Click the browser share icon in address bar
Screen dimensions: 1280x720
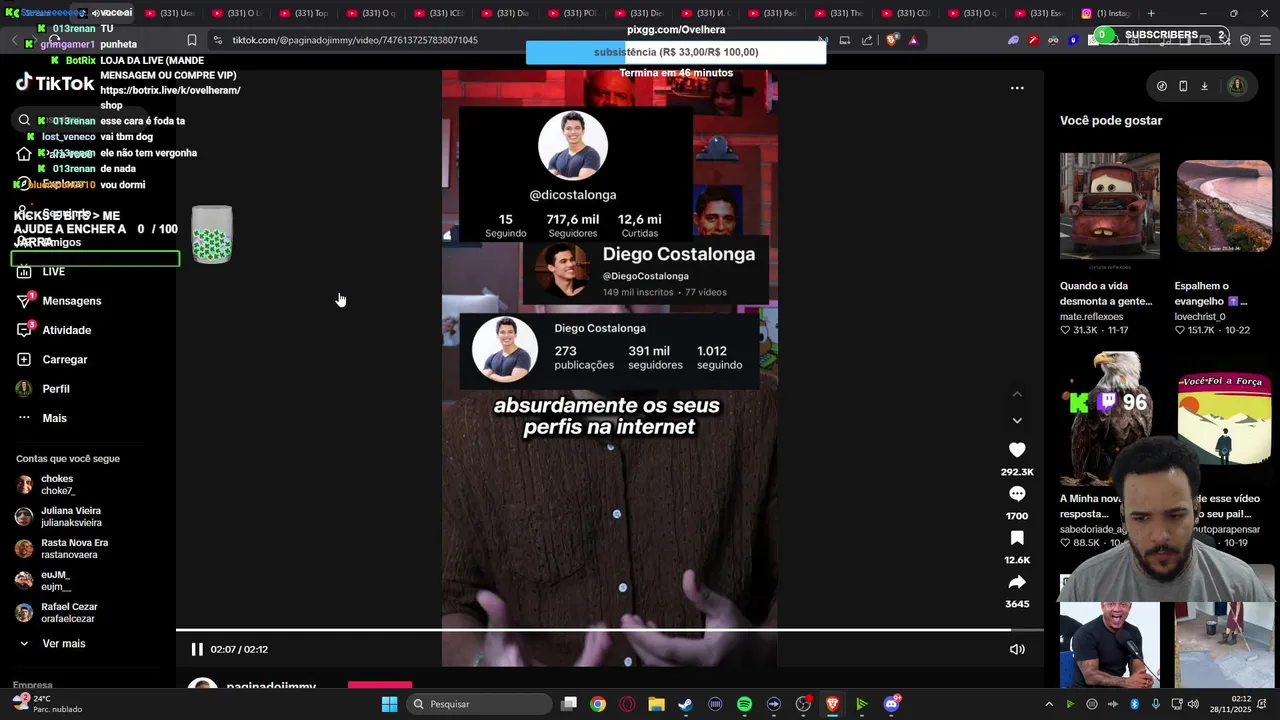click(867, 40)
